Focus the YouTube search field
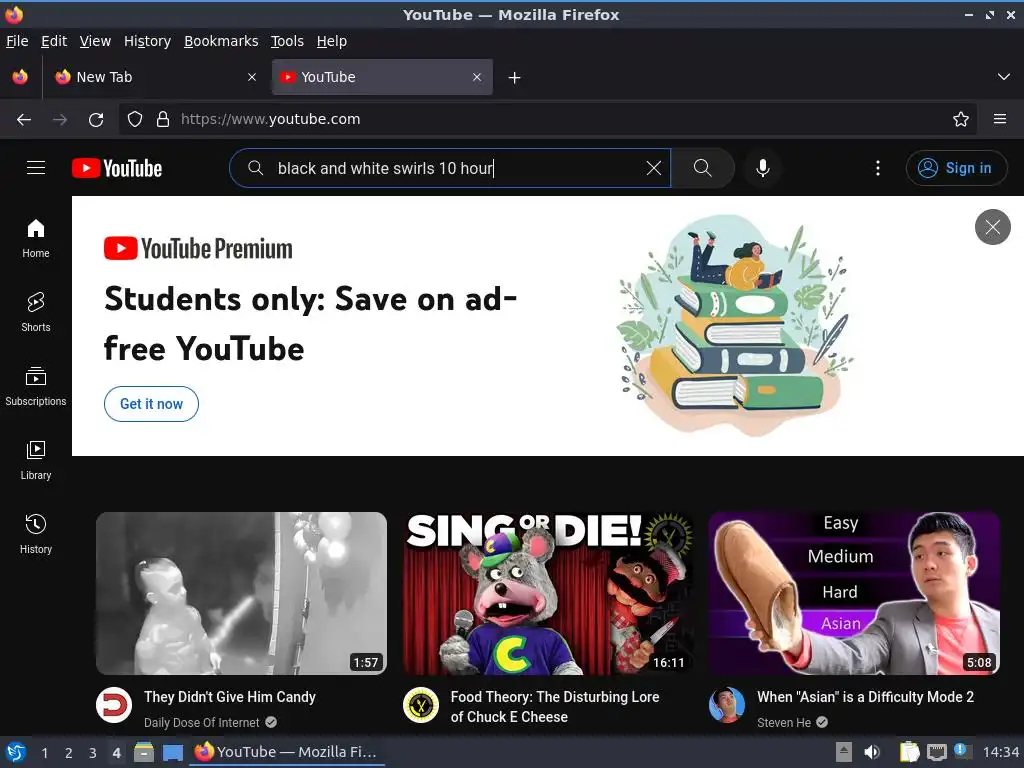1024x768 pixels. pos(451,168)
